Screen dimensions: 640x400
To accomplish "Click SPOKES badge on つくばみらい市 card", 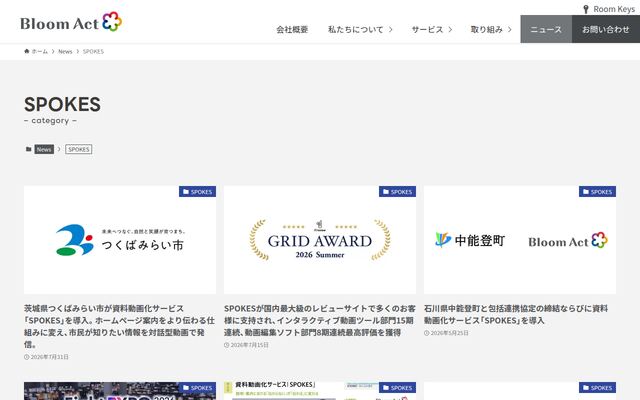I will 197,191.
